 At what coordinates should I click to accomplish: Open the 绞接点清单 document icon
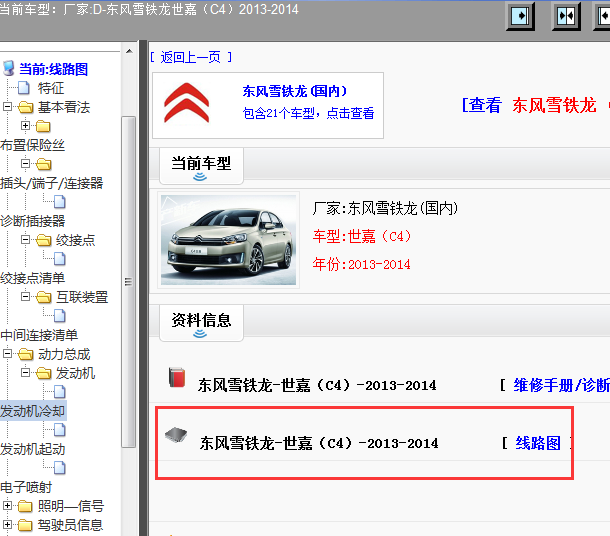point(60,259)
